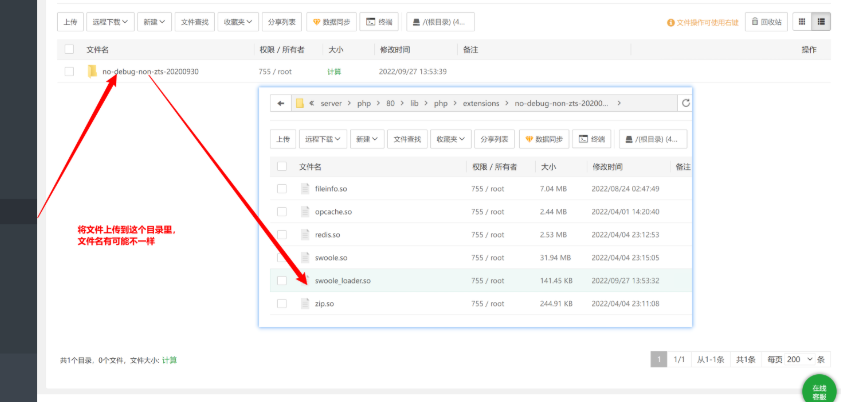The width and height of the screenshot is (841, 402).
Task: Click the 数据同步 diamond sync button
Action: pos(331,22)
